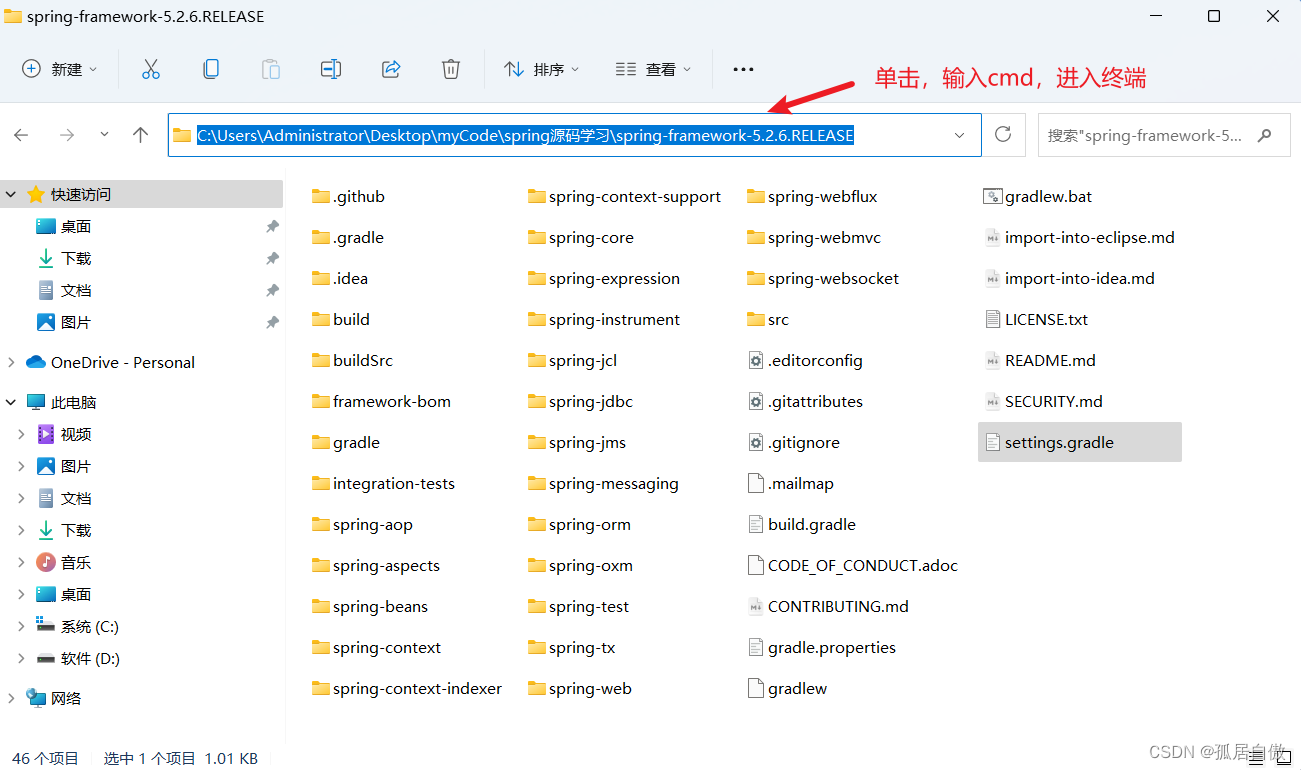
Task: Select the gradle.properties file
Action: (x=822, y=647)
